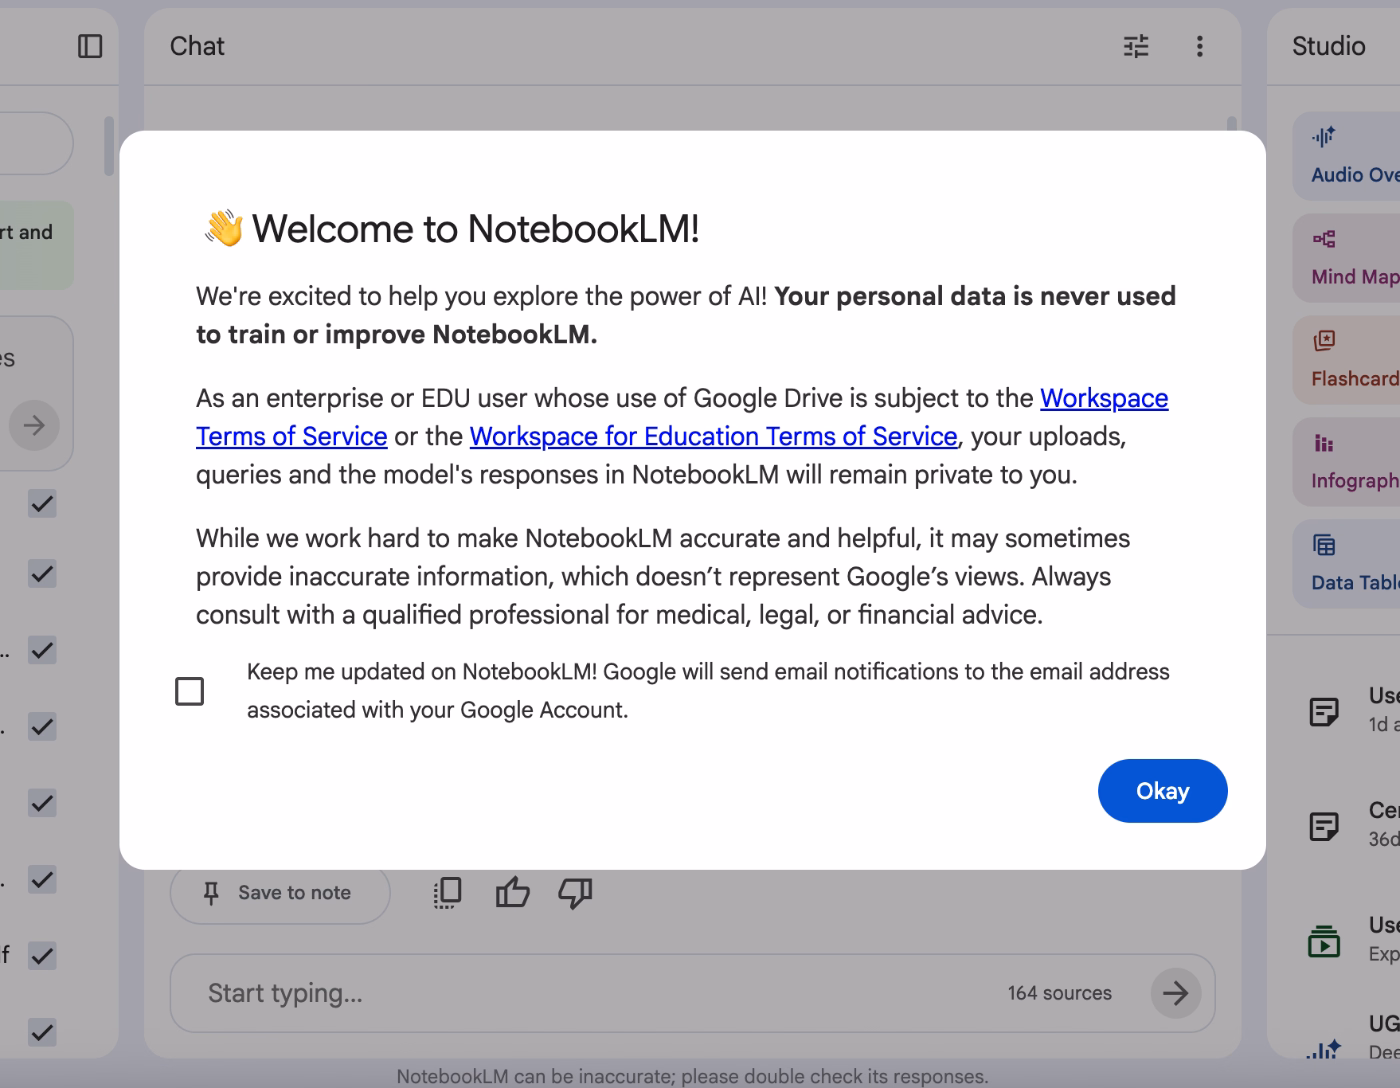The height and width of the screenshot is (1088, 1400).
Task: Open the Chat three-dot options menu
Action: (1200, 46)
